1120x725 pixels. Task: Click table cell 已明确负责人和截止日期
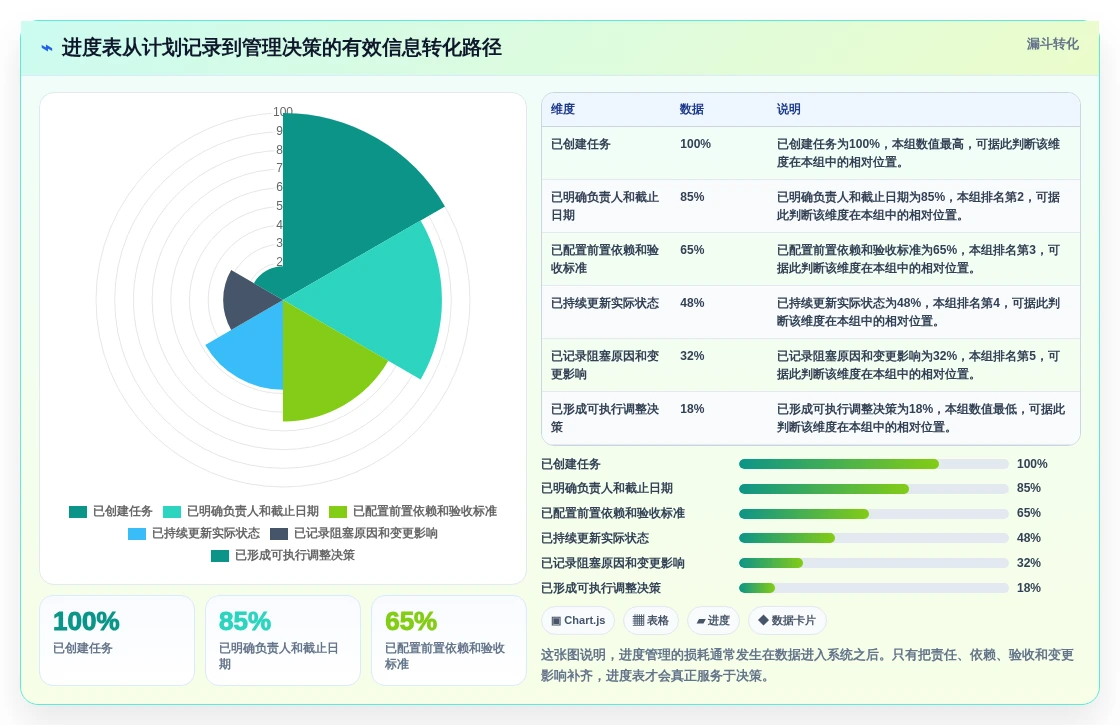click(605, 206)
